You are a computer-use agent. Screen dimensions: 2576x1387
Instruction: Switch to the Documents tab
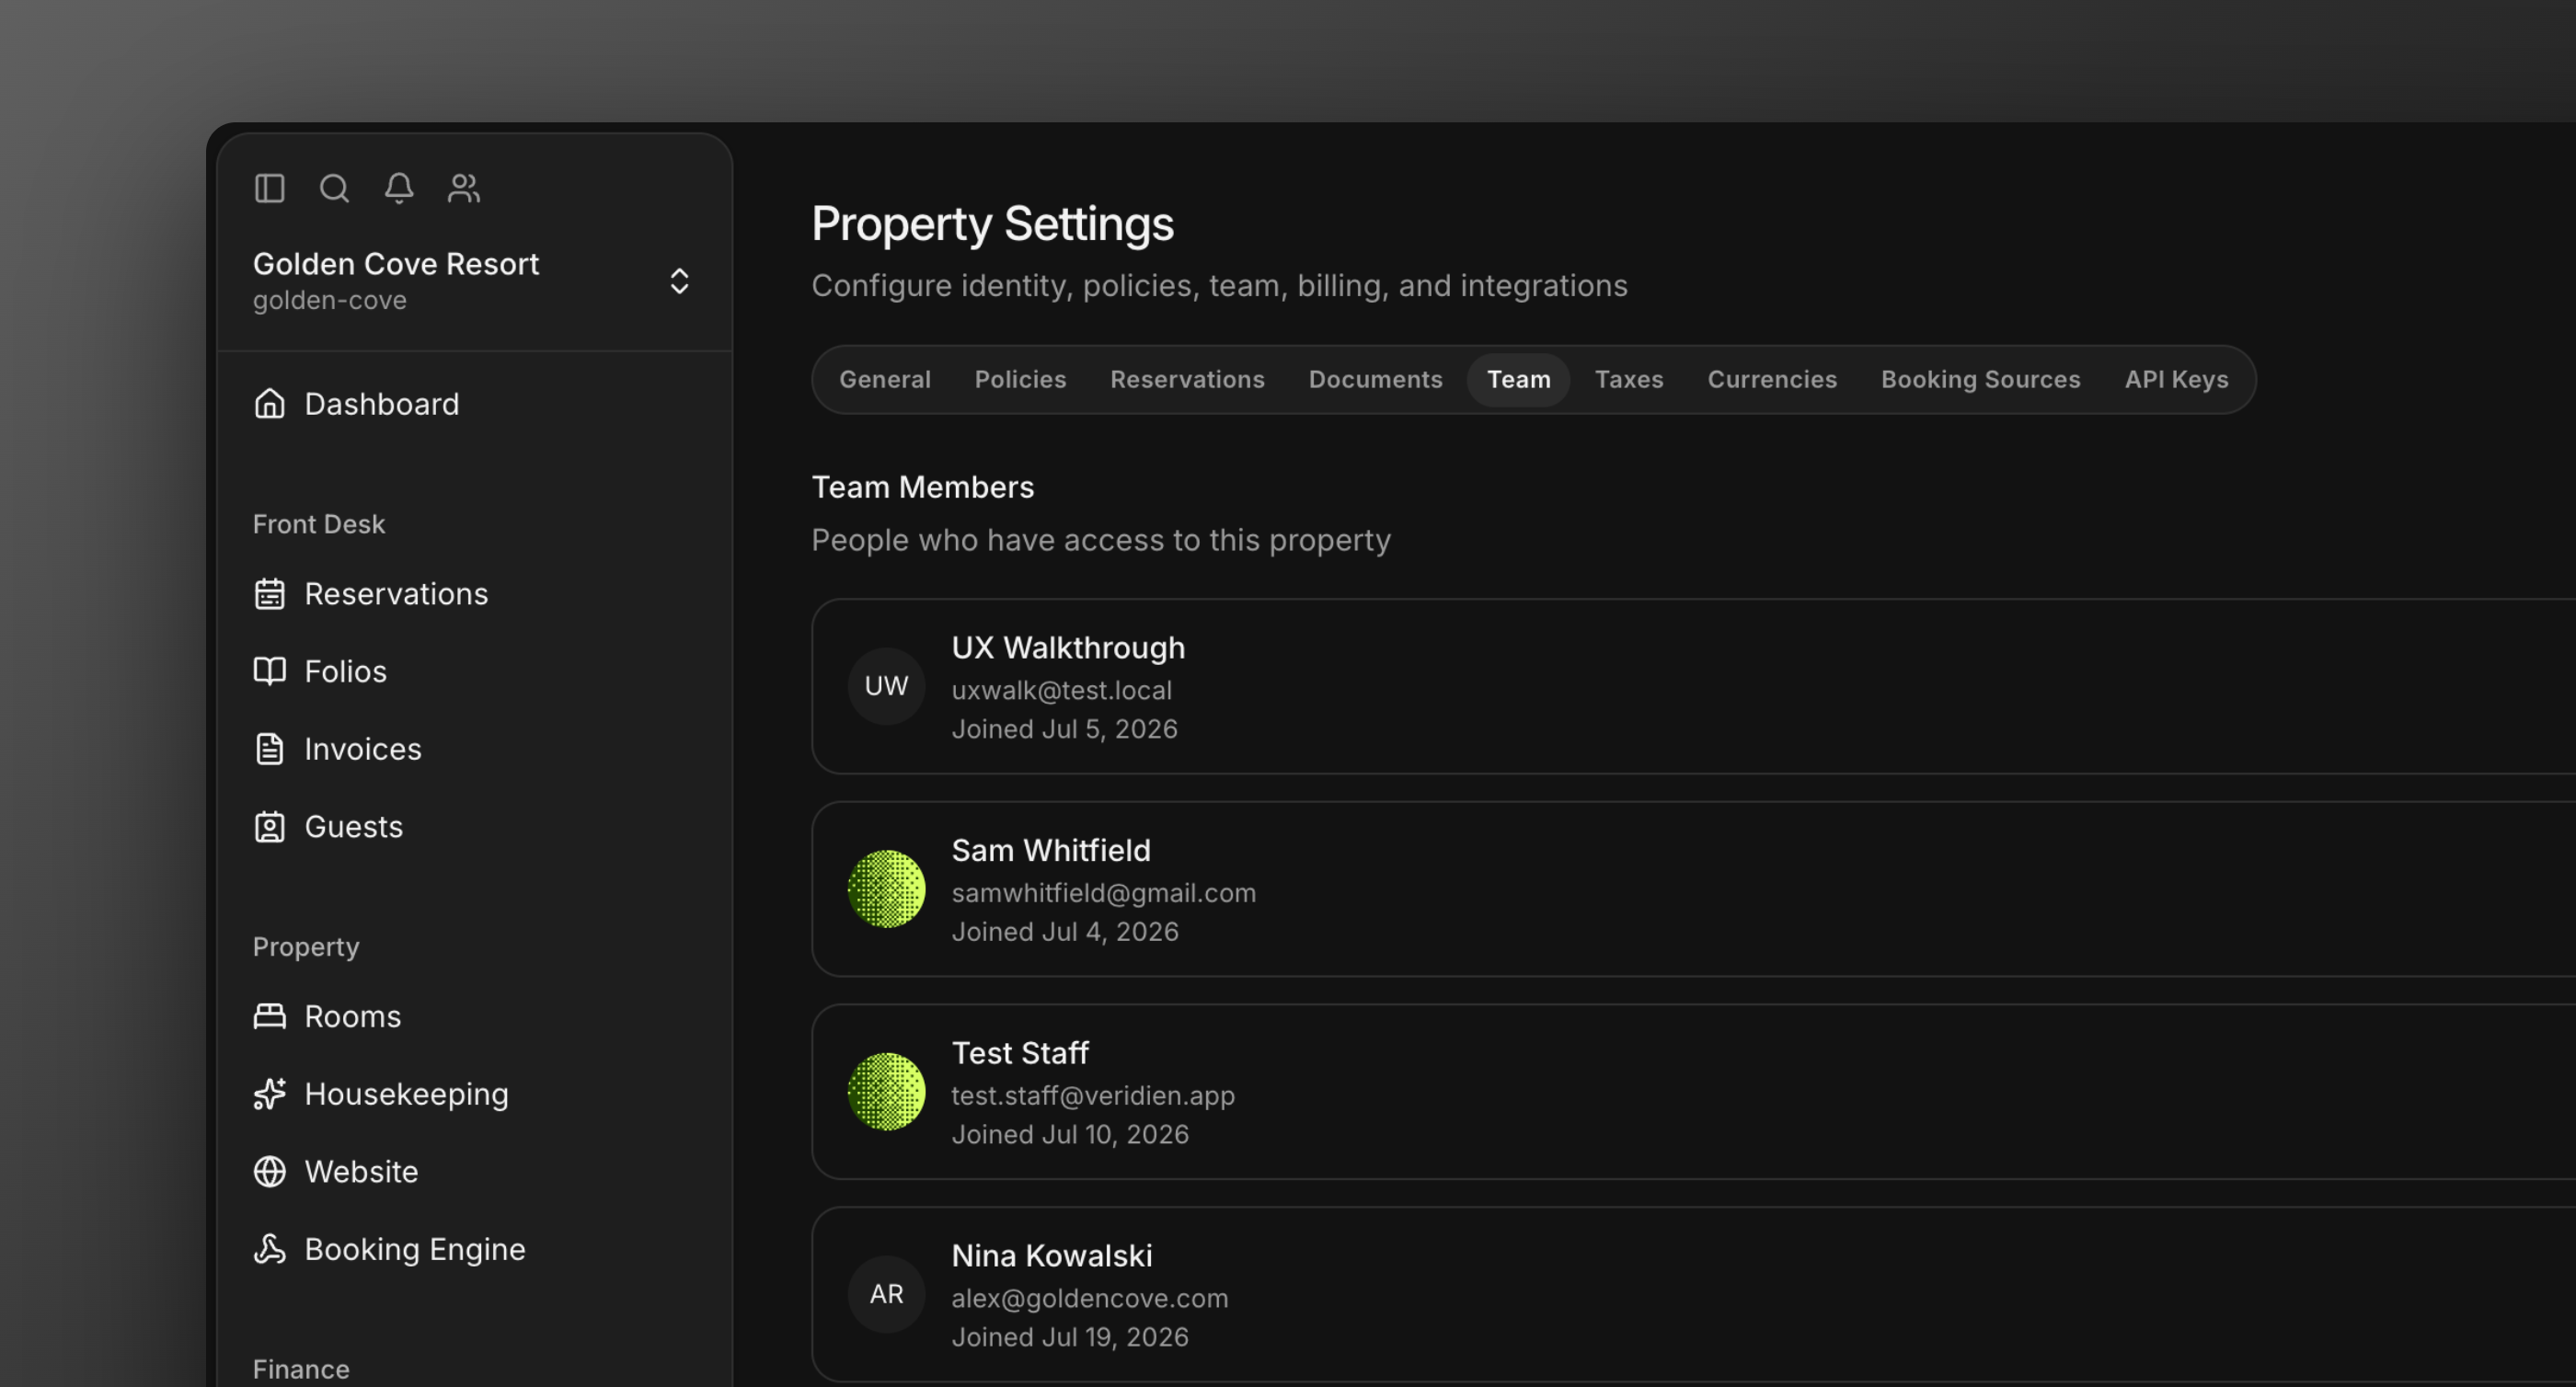pos(1375,380)
